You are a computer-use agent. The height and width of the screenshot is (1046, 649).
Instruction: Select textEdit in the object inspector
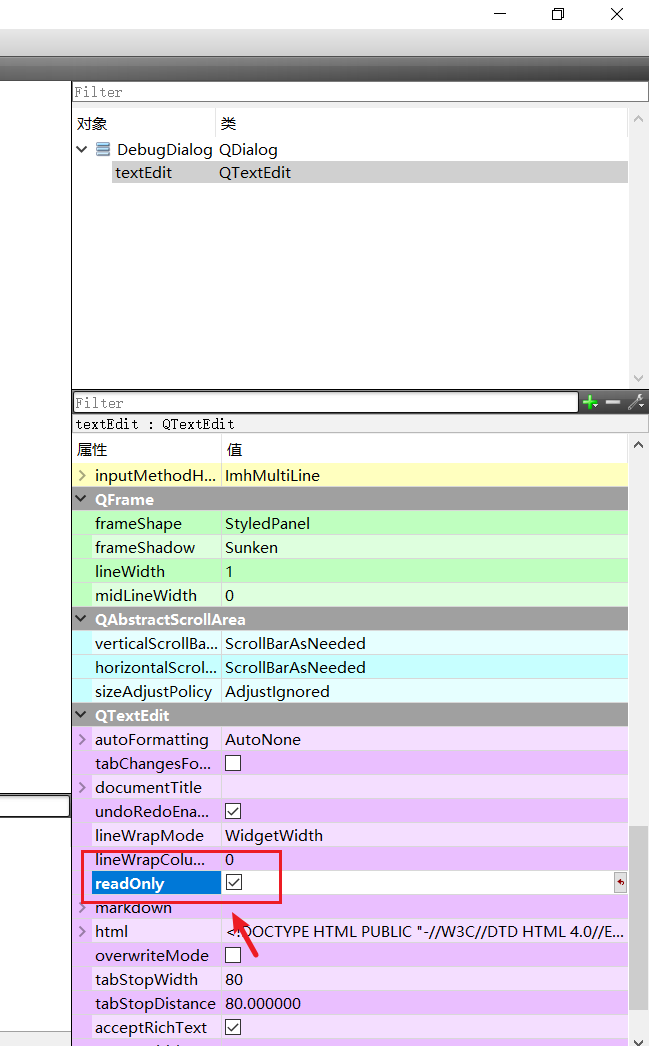coord(144,173)
